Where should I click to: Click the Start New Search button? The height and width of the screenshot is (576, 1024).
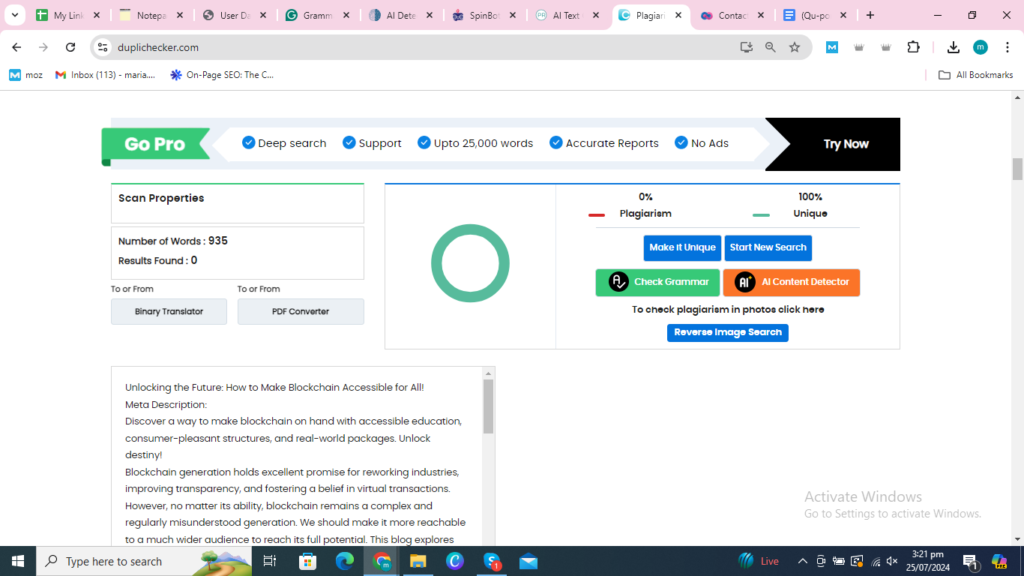pos(767,248)
